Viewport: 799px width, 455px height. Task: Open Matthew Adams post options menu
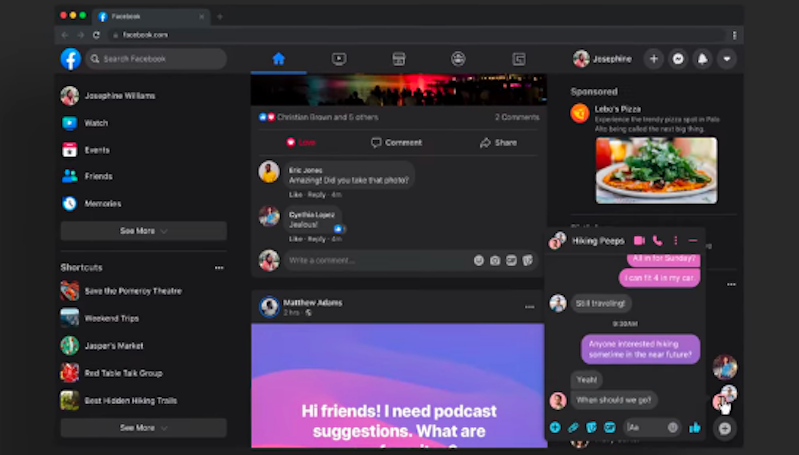point(530,307)
